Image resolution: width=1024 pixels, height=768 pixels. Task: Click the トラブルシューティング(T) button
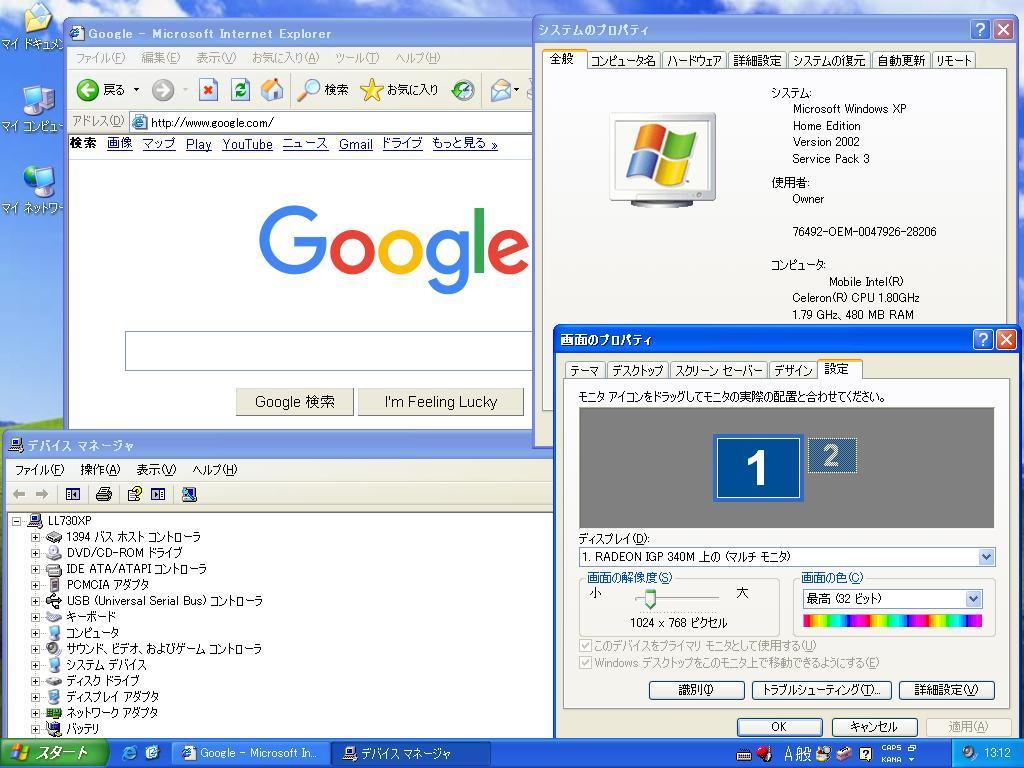(x=822, y=690)
